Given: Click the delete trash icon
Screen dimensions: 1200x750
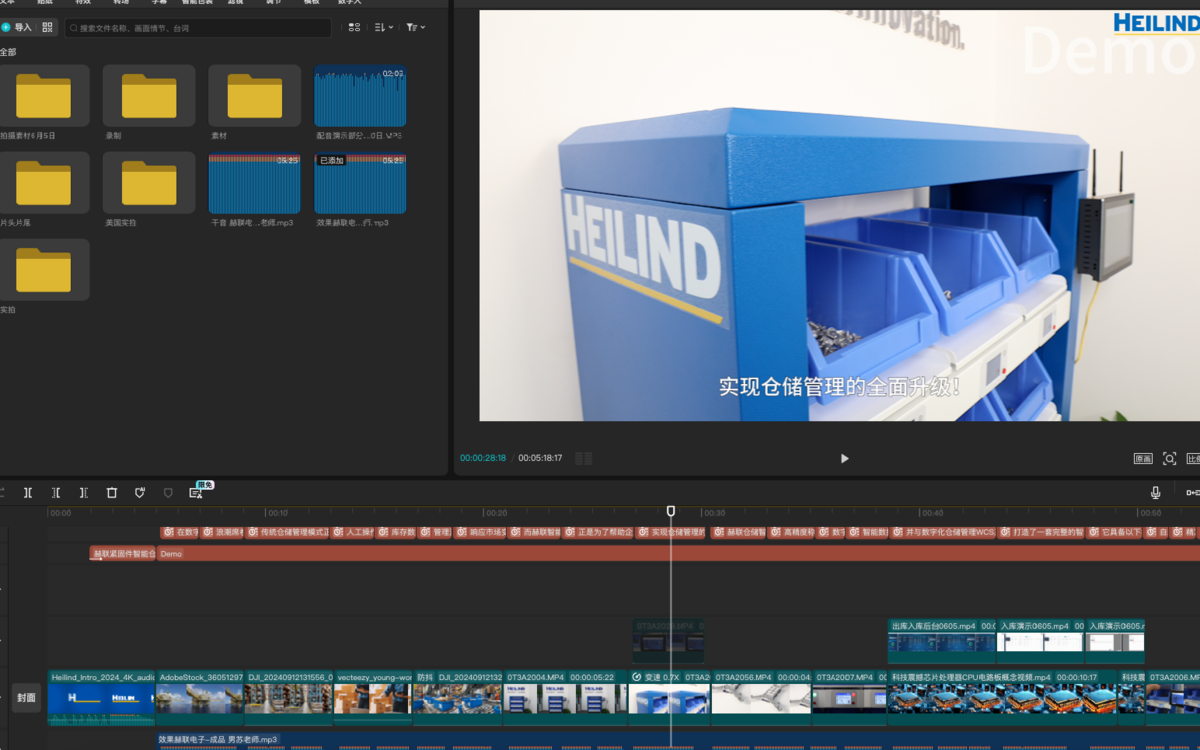Looking at the screenshot, I should tap(112, 493).
